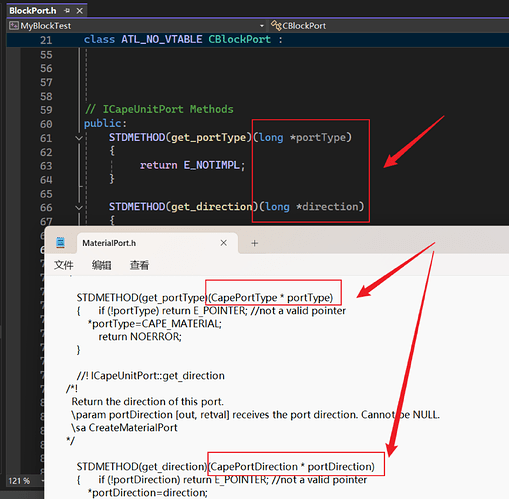Close the MaterialPort.h tab
This screenshot has height=499, width=509.
click(x=224, y=243)
